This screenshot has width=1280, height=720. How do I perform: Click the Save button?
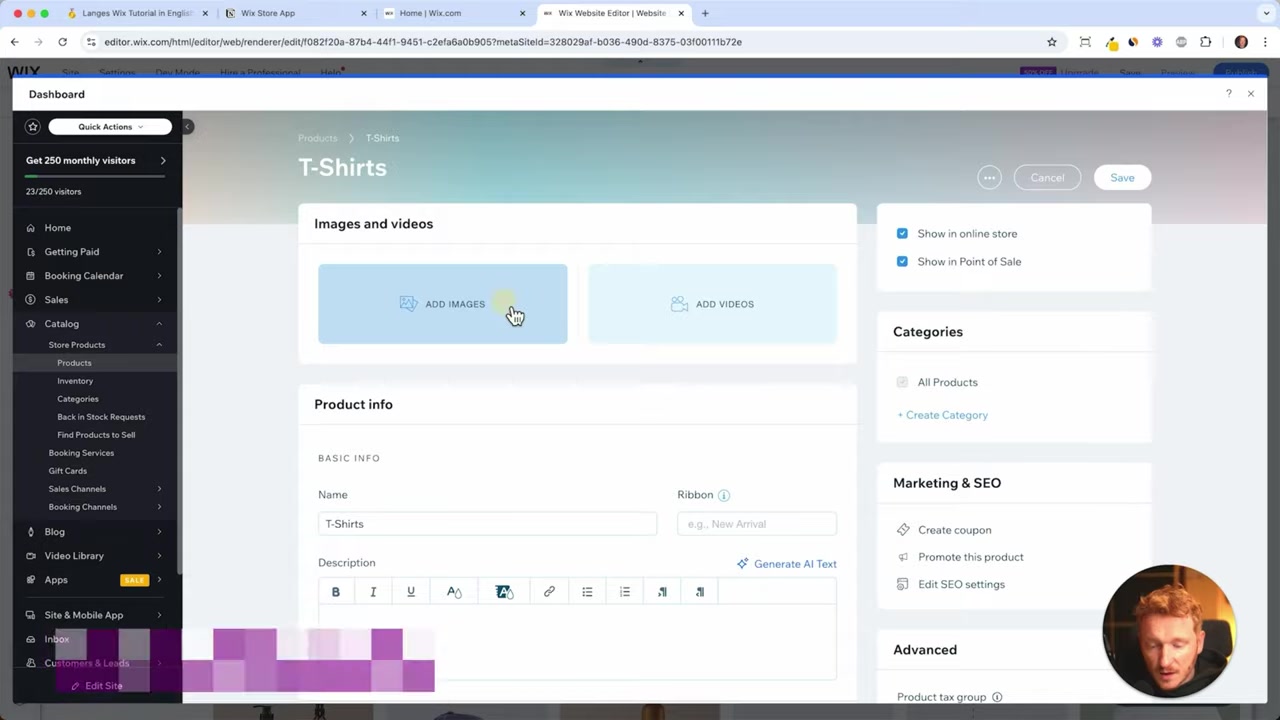pyautogui.click(x=1122, y=178)
